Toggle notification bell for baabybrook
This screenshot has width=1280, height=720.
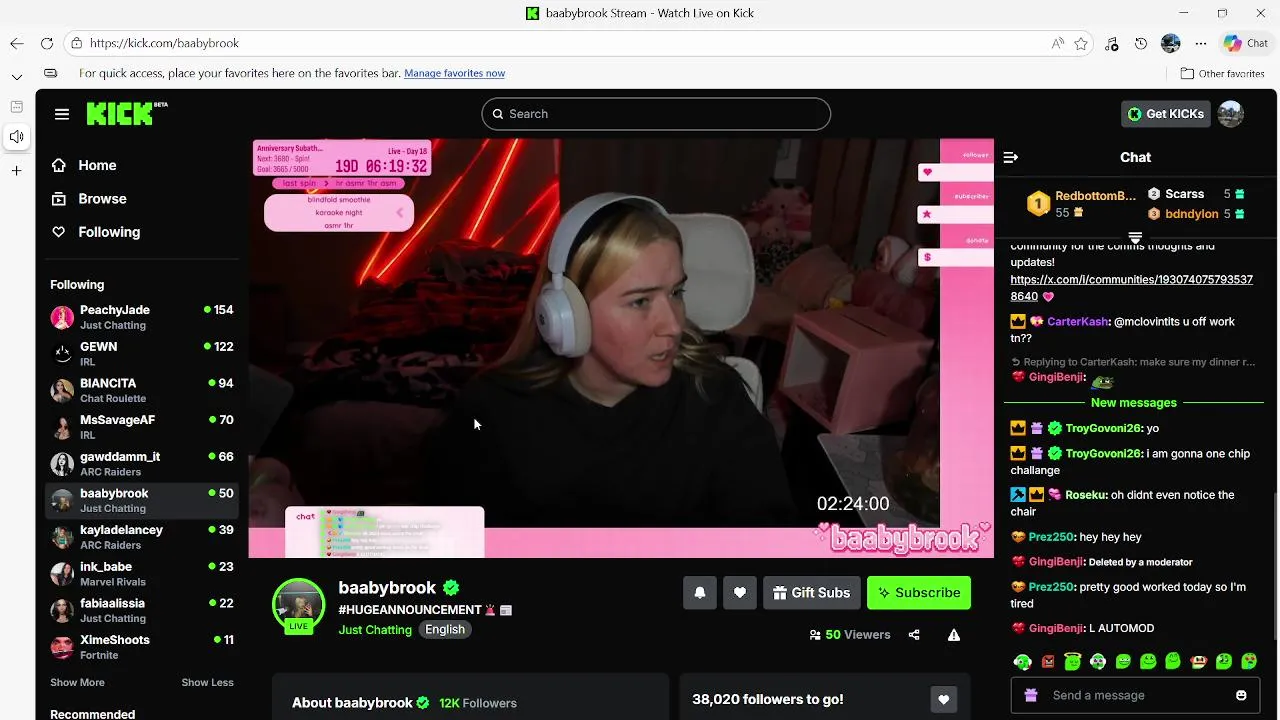700,593
